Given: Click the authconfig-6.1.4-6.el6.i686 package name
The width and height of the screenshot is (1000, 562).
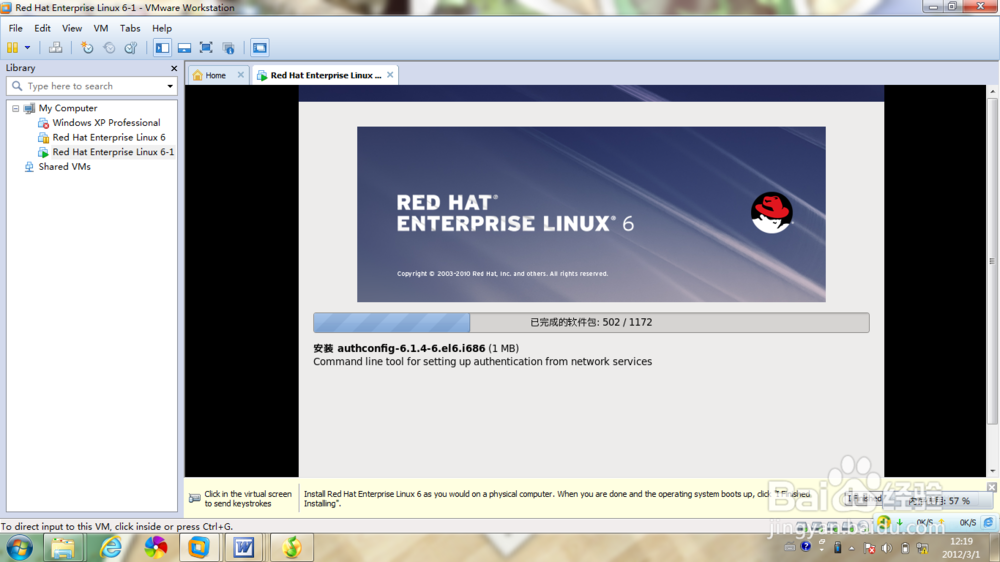Looking at the screenshot, I should 411,348.
